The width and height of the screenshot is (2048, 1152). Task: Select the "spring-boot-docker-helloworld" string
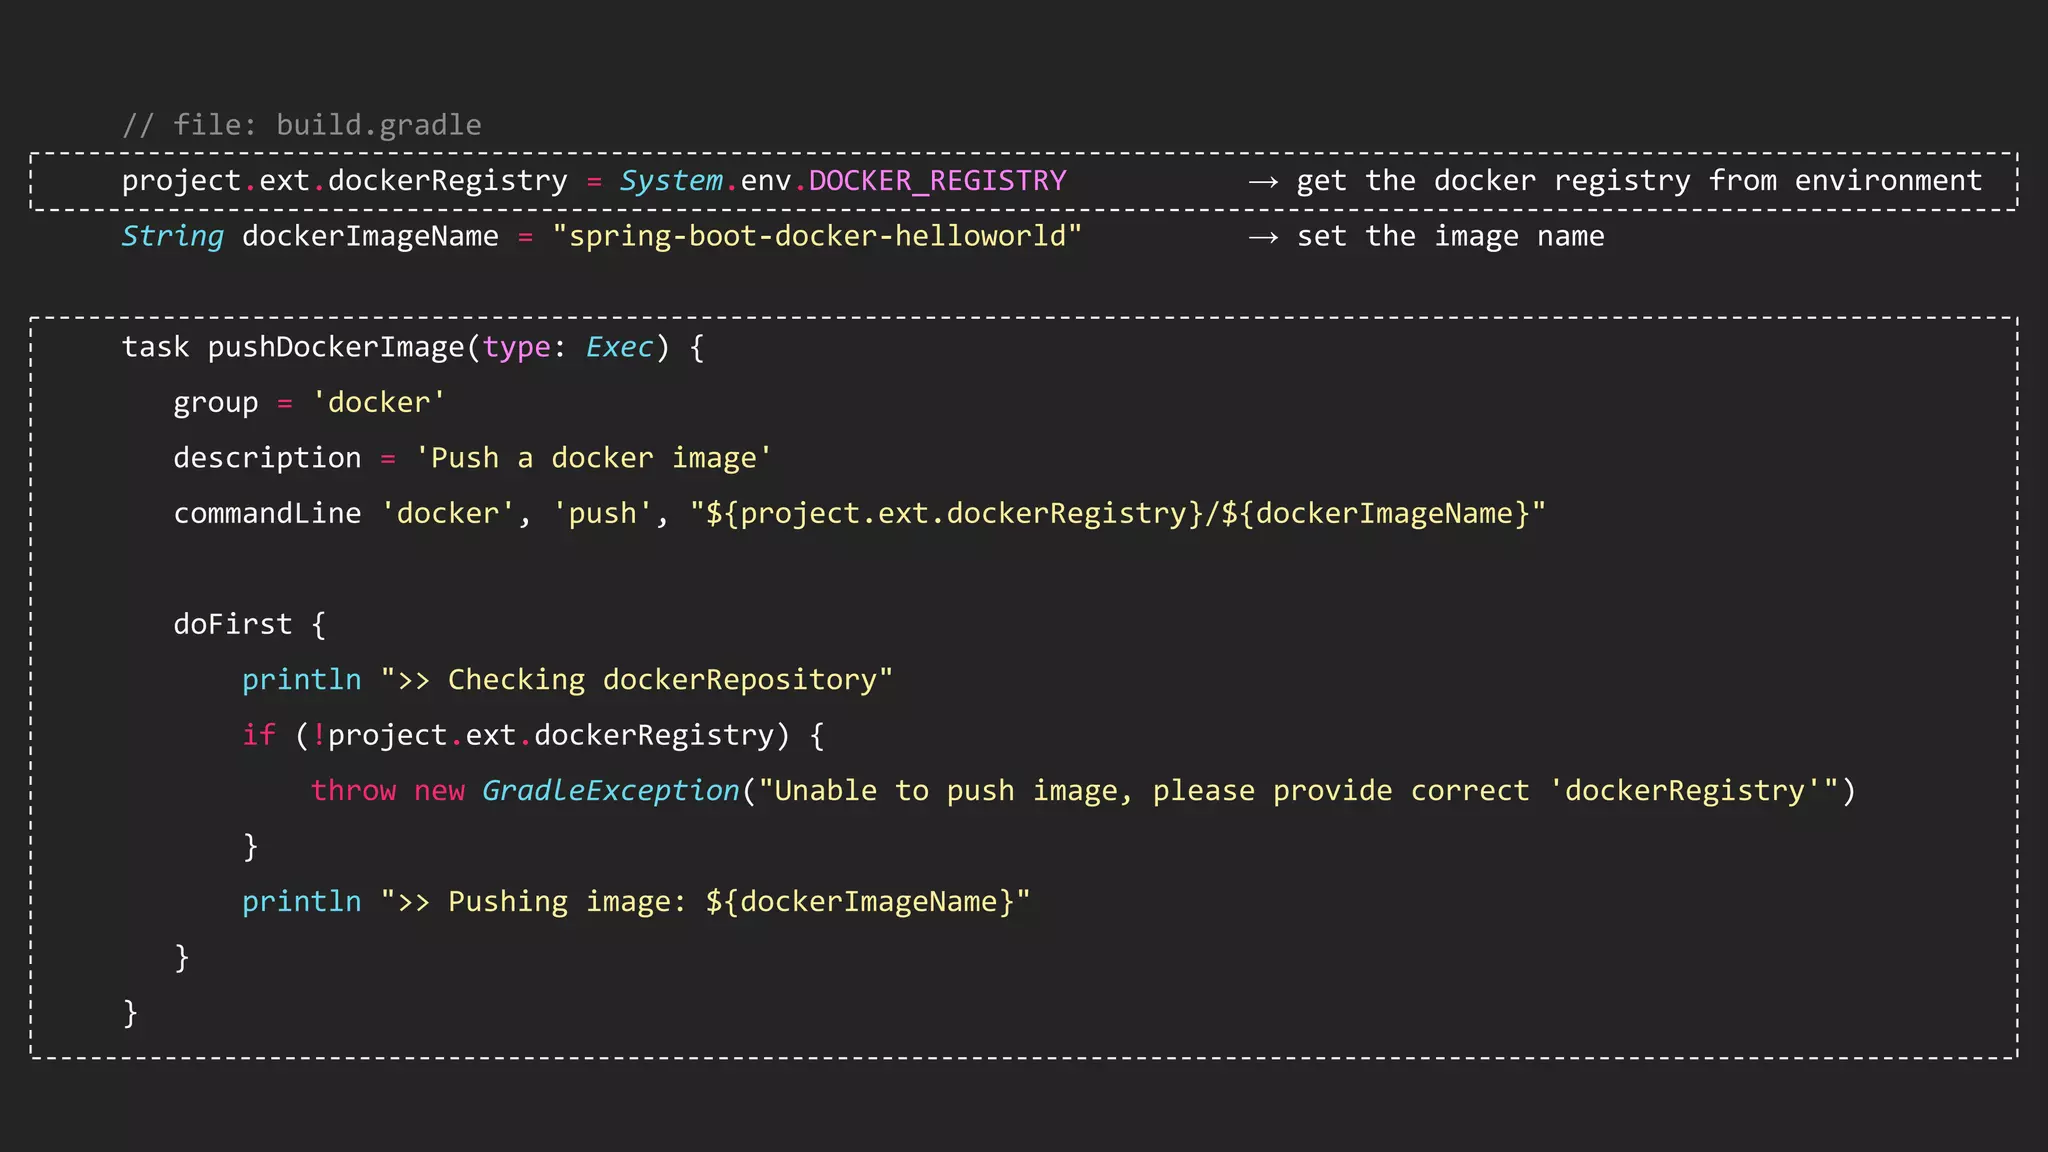[817, 237]
